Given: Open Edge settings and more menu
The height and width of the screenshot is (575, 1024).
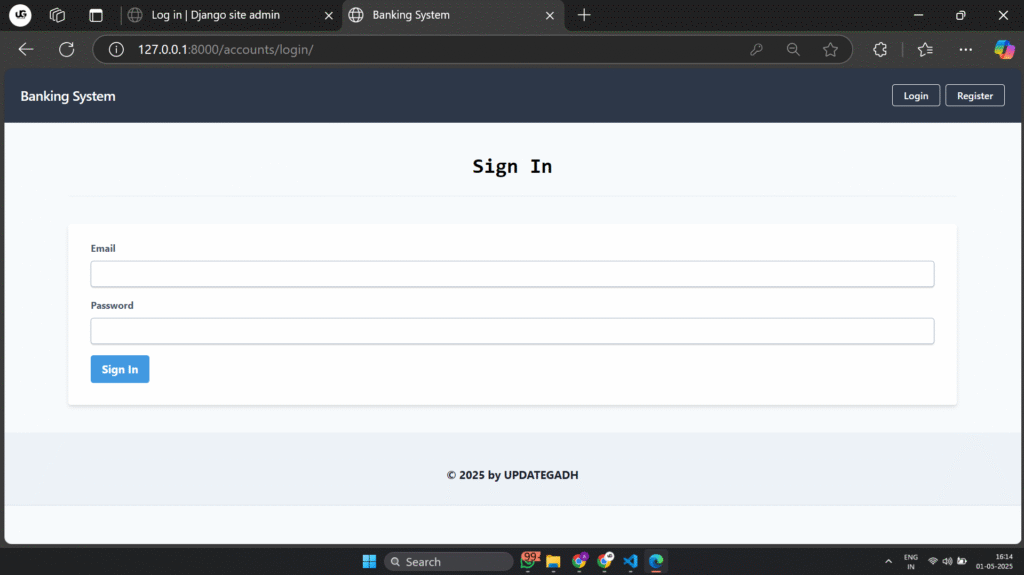Looking at the screenshot, I should tap(965, 50).
